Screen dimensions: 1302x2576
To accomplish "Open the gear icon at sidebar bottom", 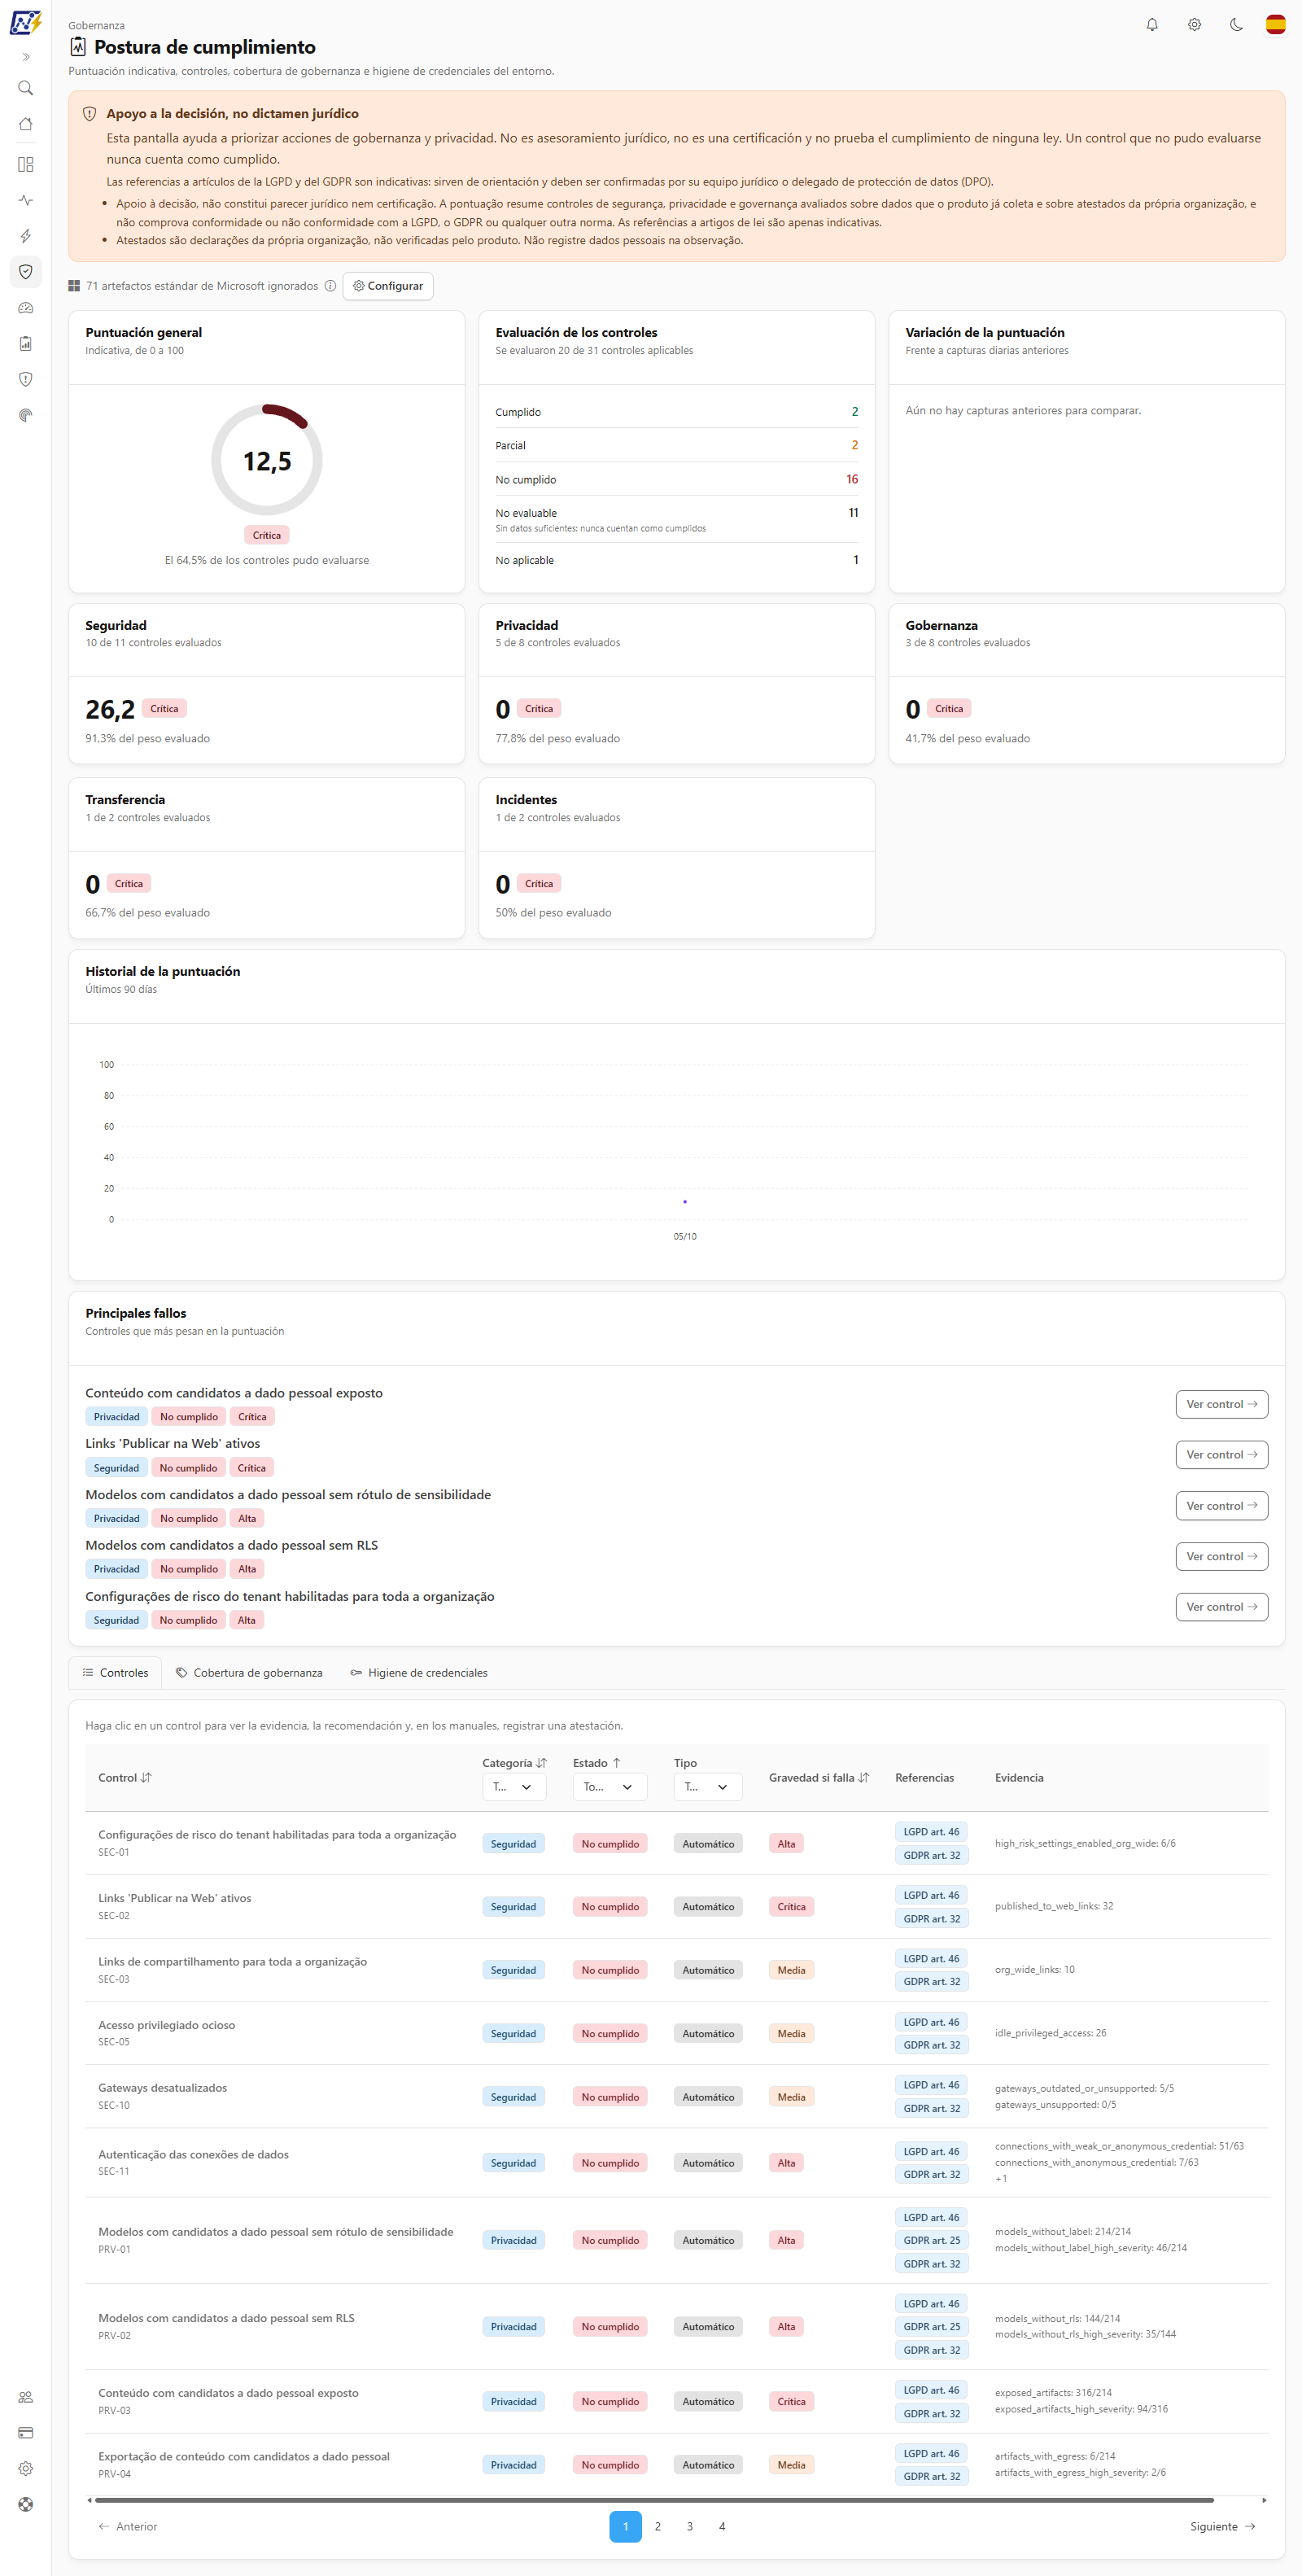I will [26, 2469].
